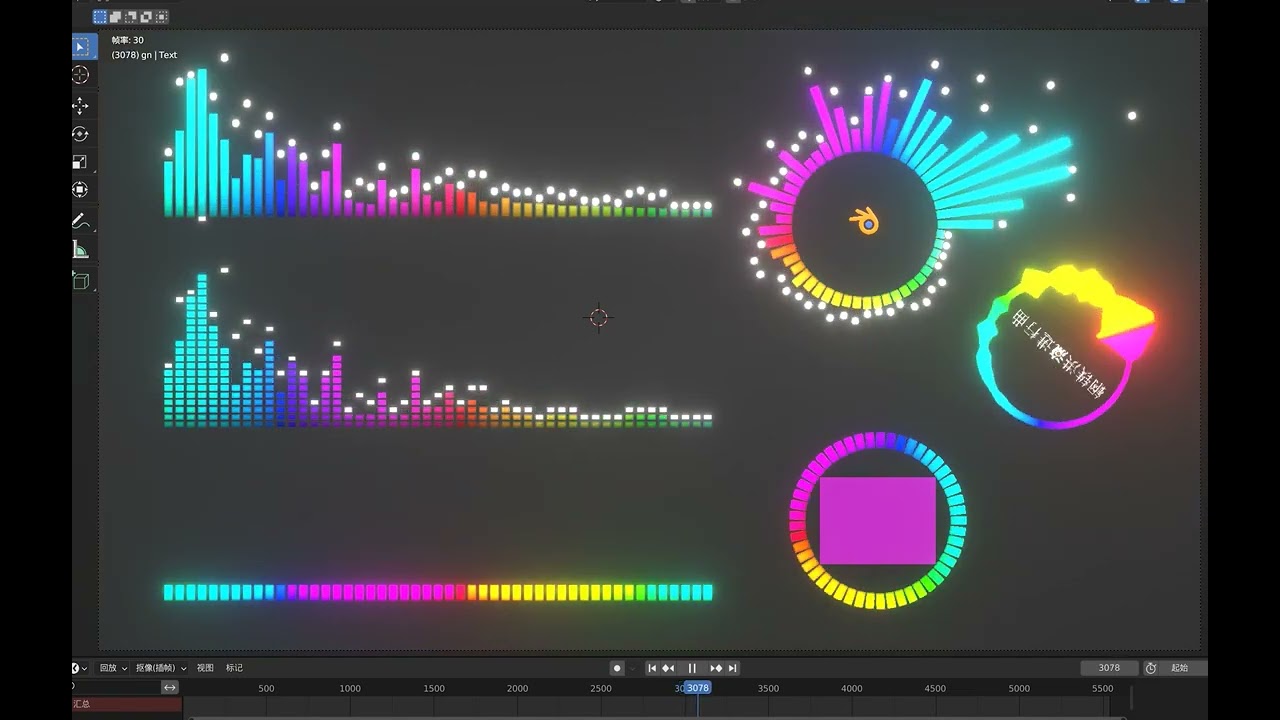1280x720 pixels.
Task: Open timeline editor type dropdown
Action: point(78,668)
